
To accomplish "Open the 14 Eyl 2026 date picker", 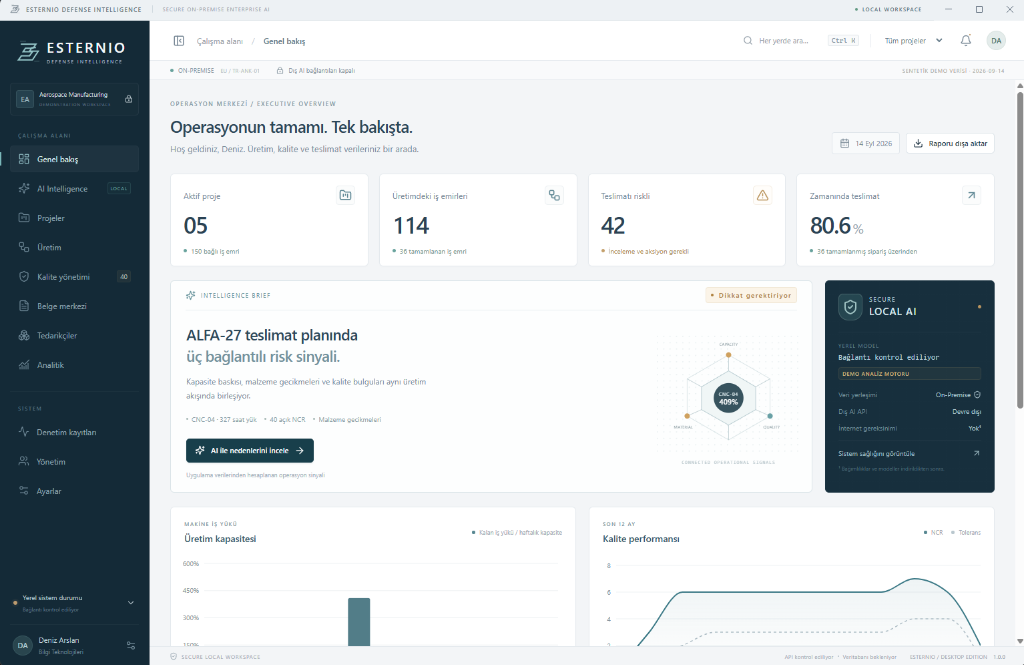I will [x=866, y=143].
